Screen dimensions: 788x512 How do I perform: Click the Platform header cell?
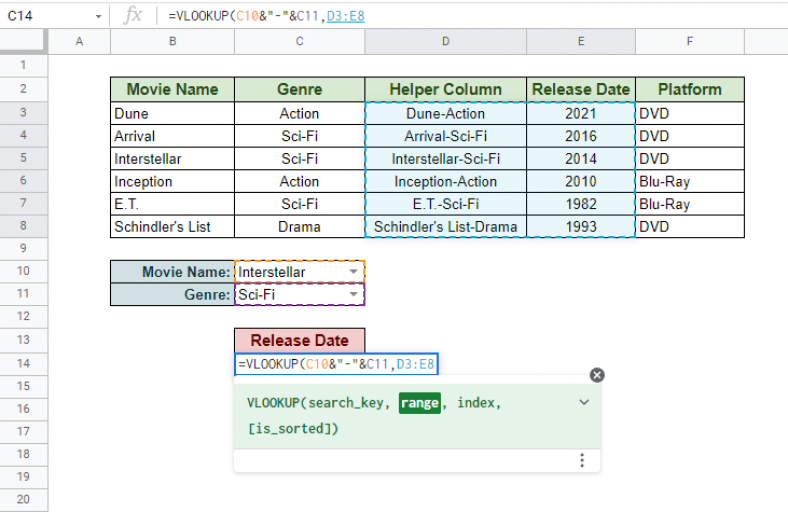pos(690,89)
